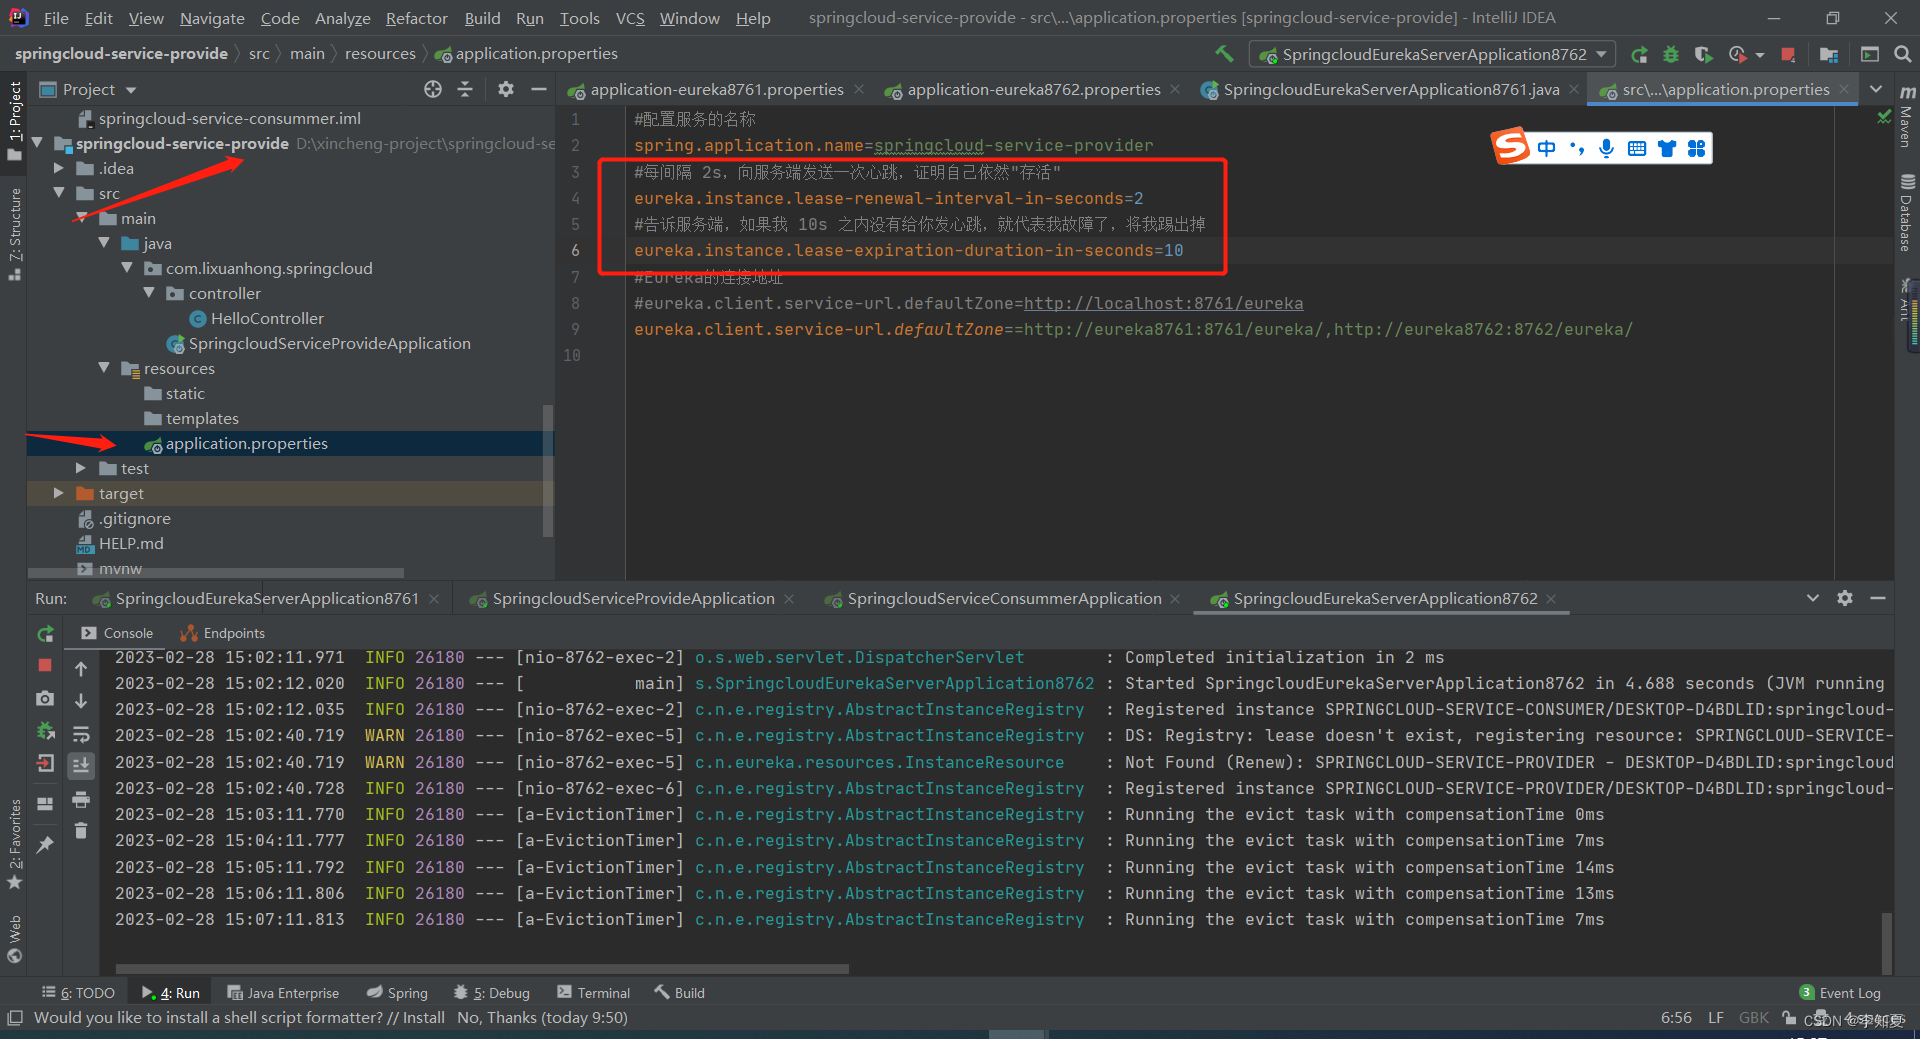Collapse the springcloud-service-provide project node

tap(37, 143)
